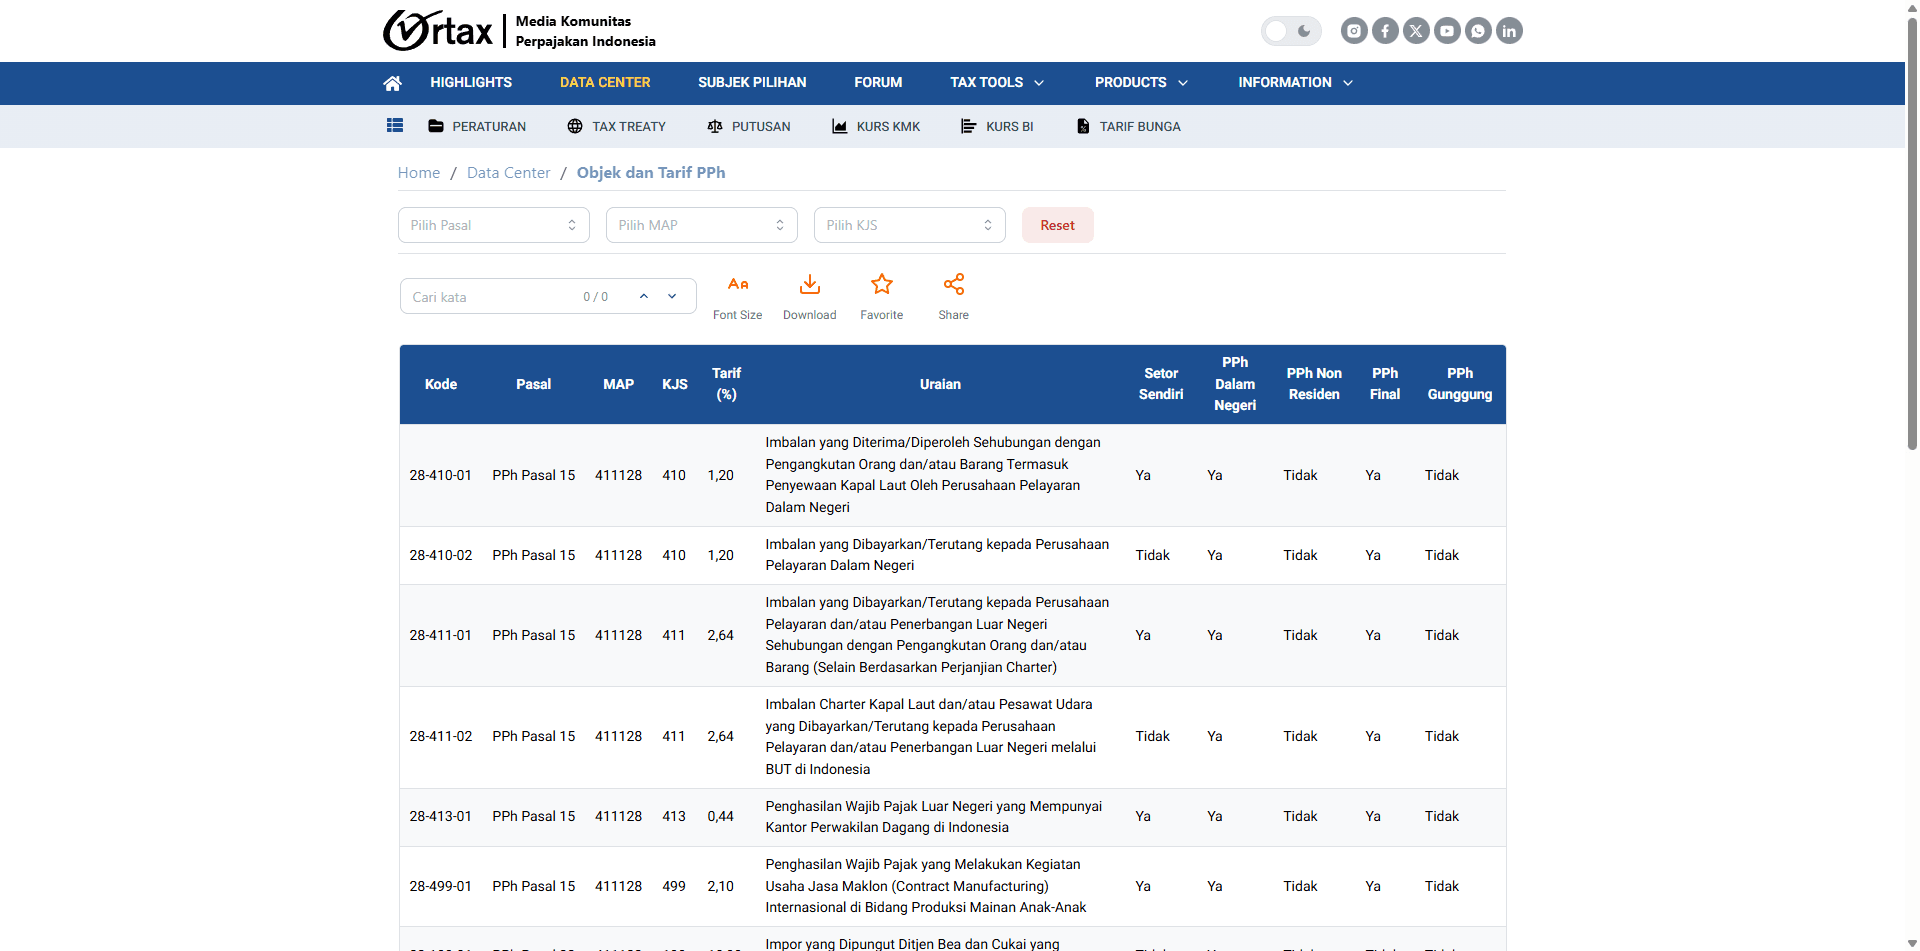Open the Pilih KJS dropdown
Image resolution: width=1920 pixels, height=951 pixels.
[910, 225]
